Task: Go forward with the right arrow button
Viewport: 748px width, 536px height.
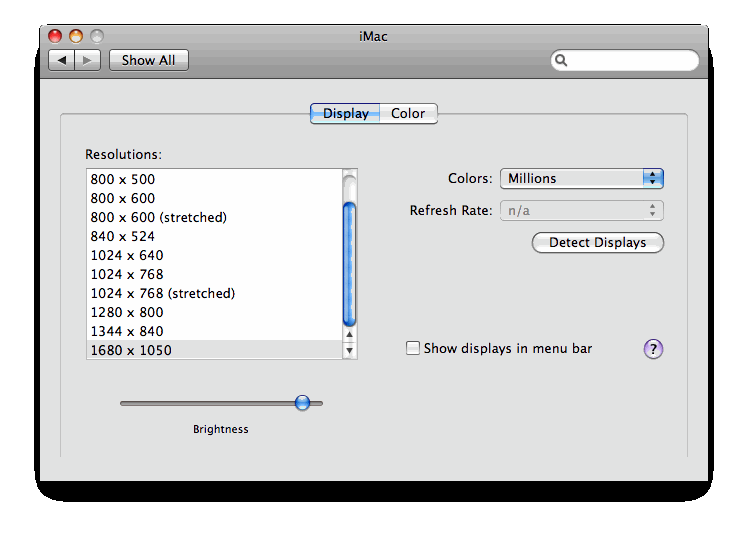Action: (87, 61)
